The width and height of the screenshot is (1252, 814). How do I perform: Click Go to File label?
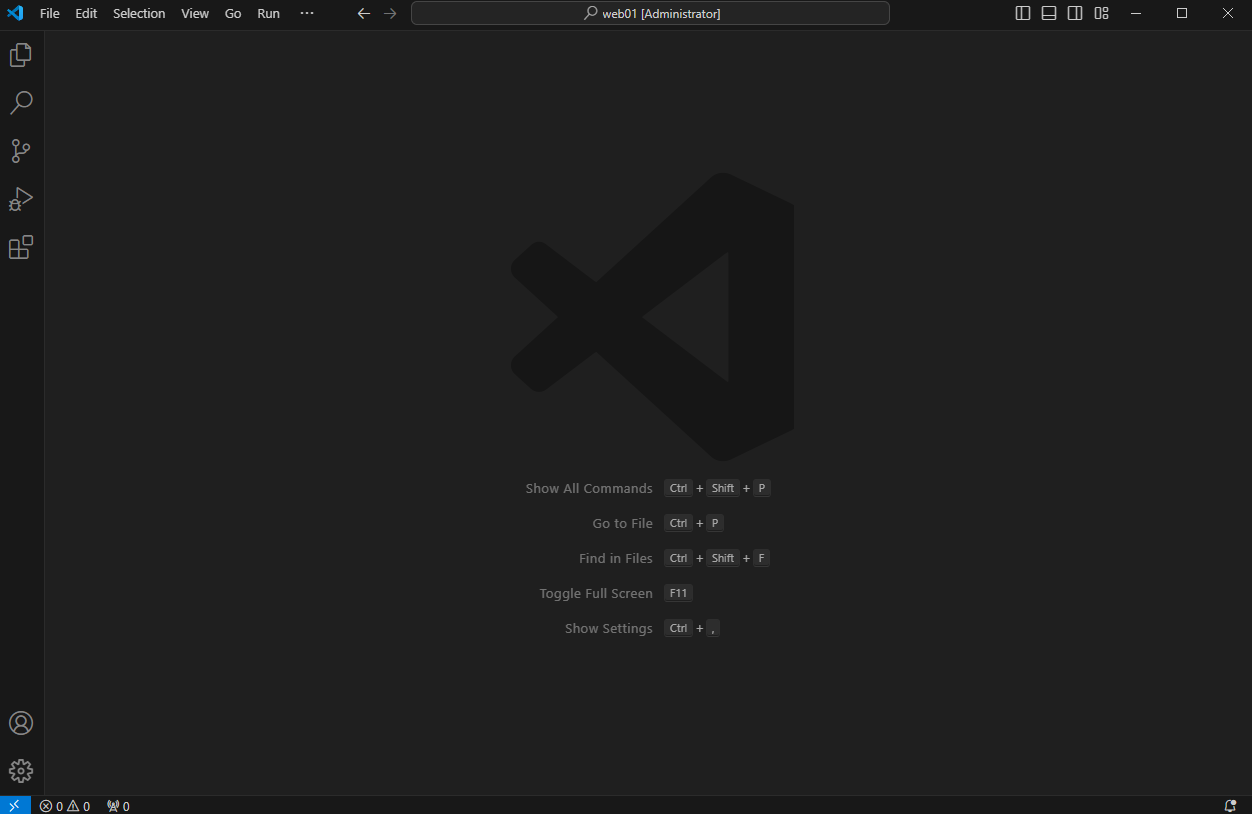coord(622,523)
